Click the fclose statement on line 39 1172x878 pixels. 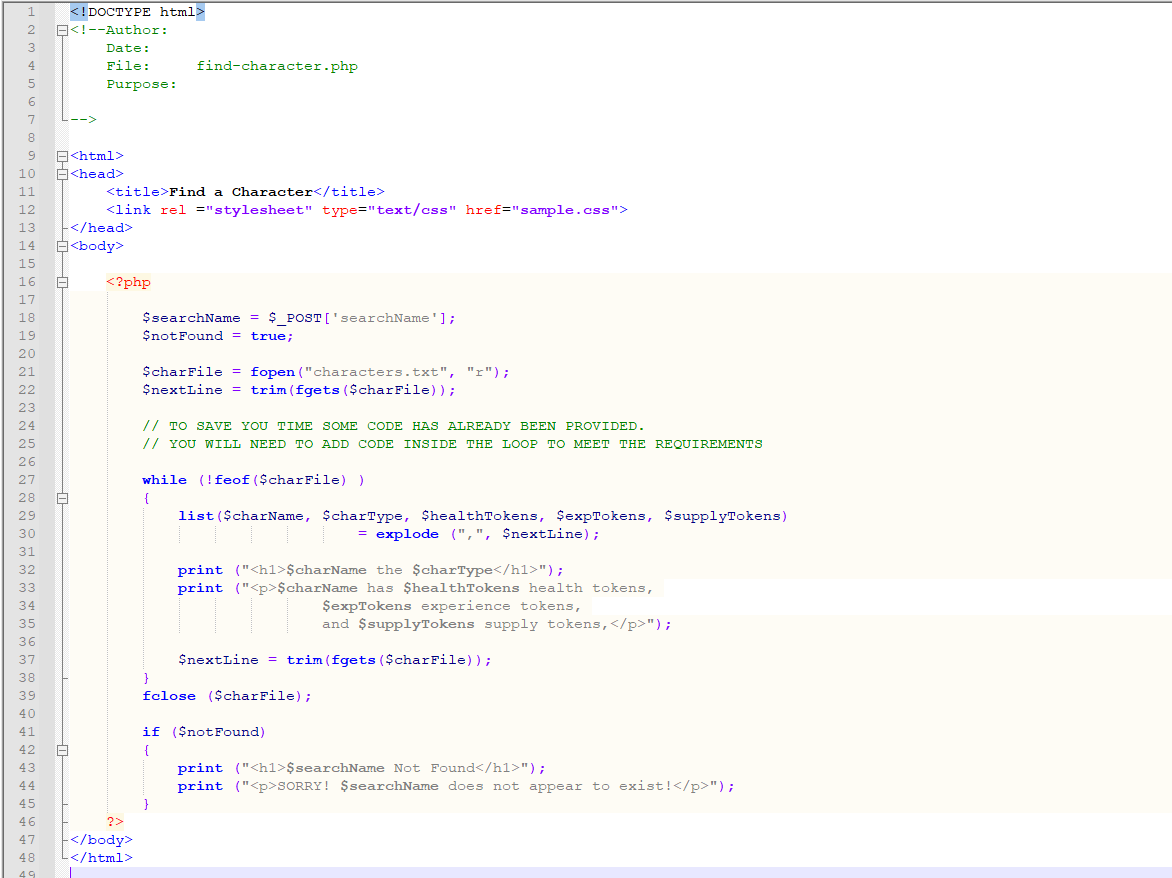click(x=169, y=695)
